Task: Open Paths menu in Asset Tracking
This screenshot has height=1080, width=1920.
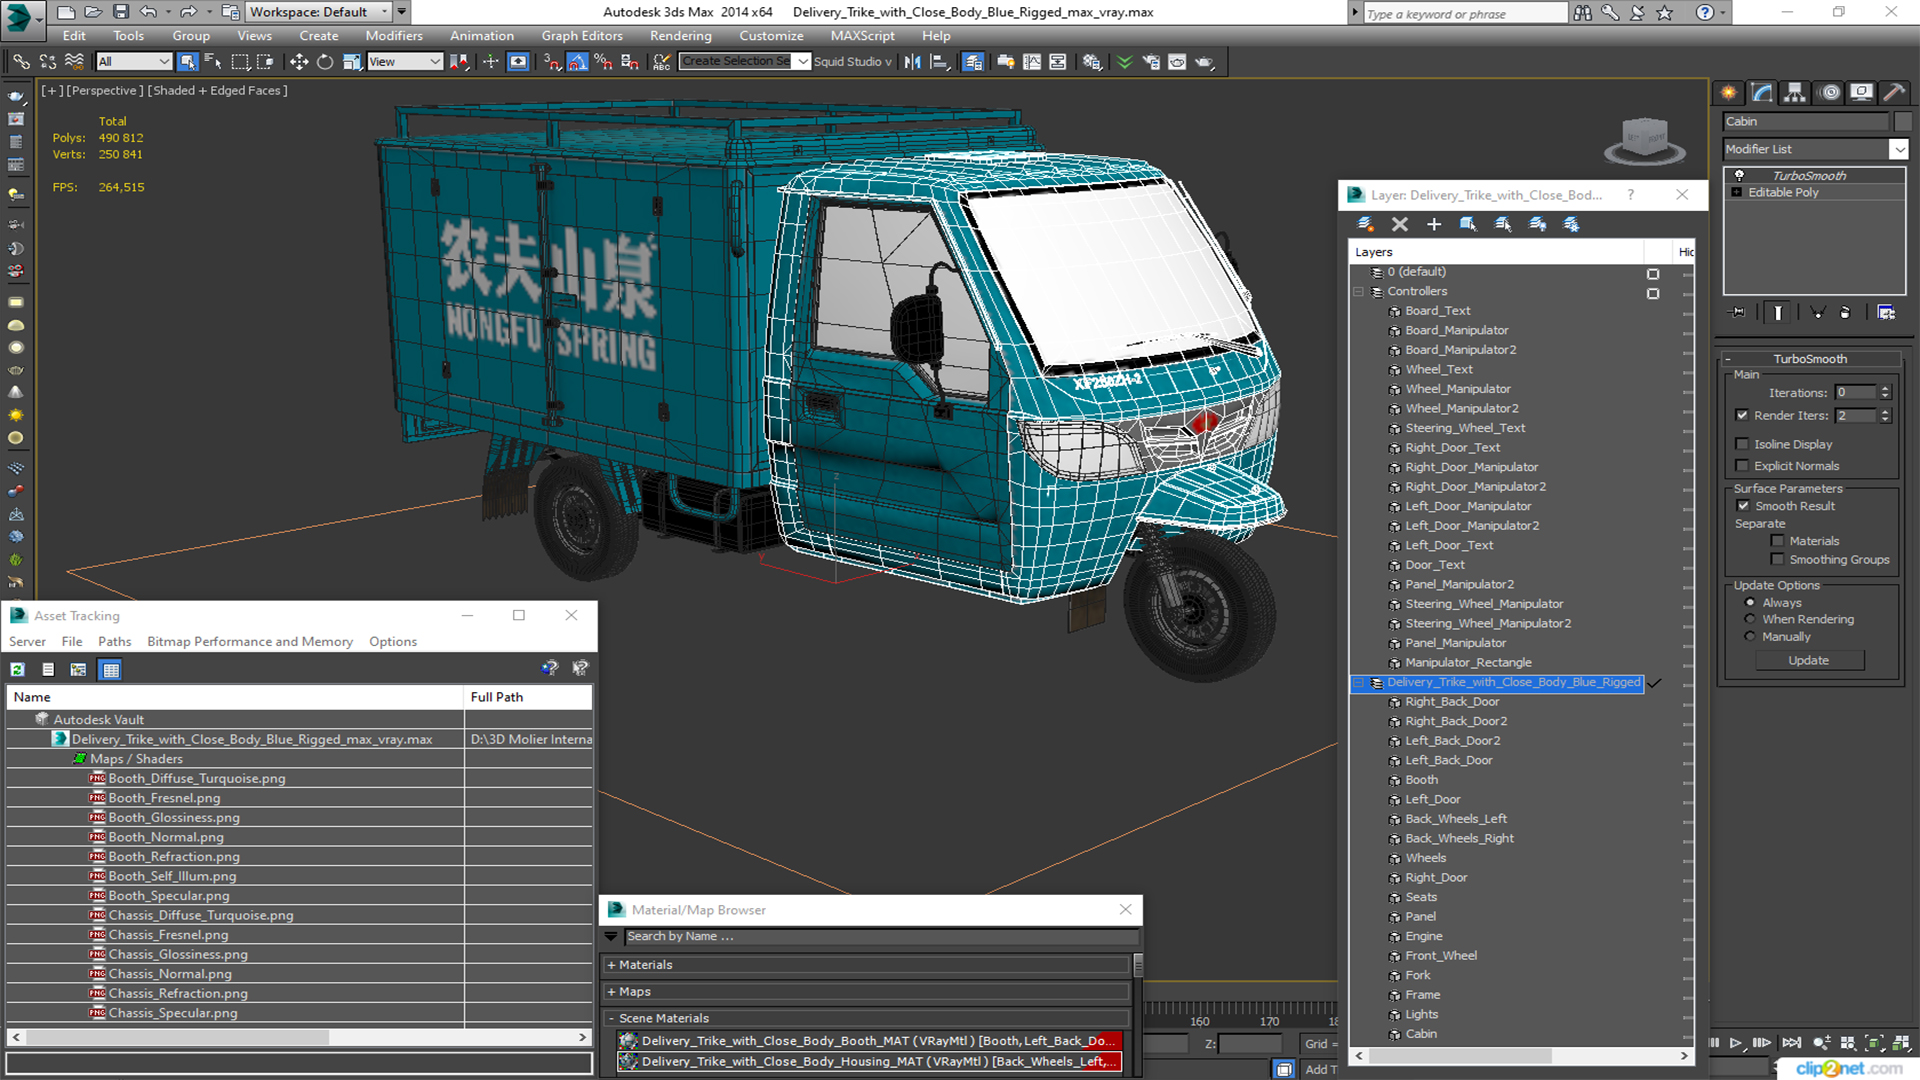Action: click(115, 642)
